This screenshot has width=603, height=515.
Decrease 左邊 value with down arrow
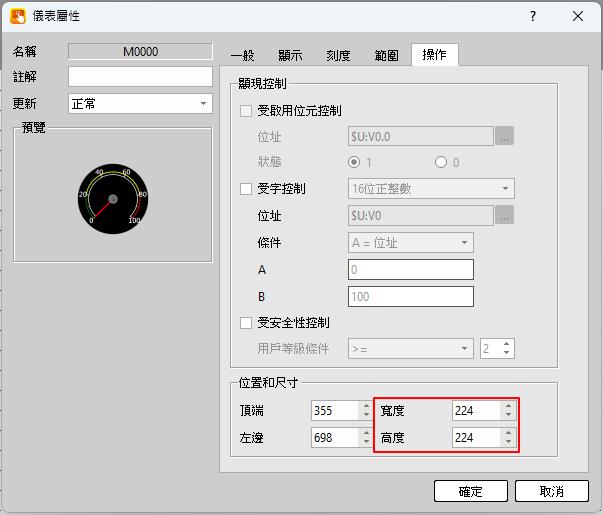pyautogui.click(x=366, y=442)
